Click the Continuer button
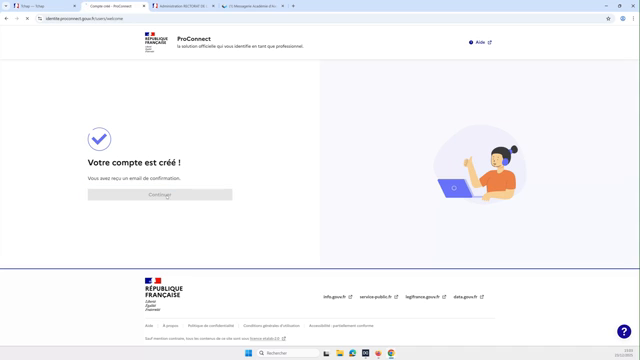Screen dimensions: 640x360 click(x=160, y=195)
